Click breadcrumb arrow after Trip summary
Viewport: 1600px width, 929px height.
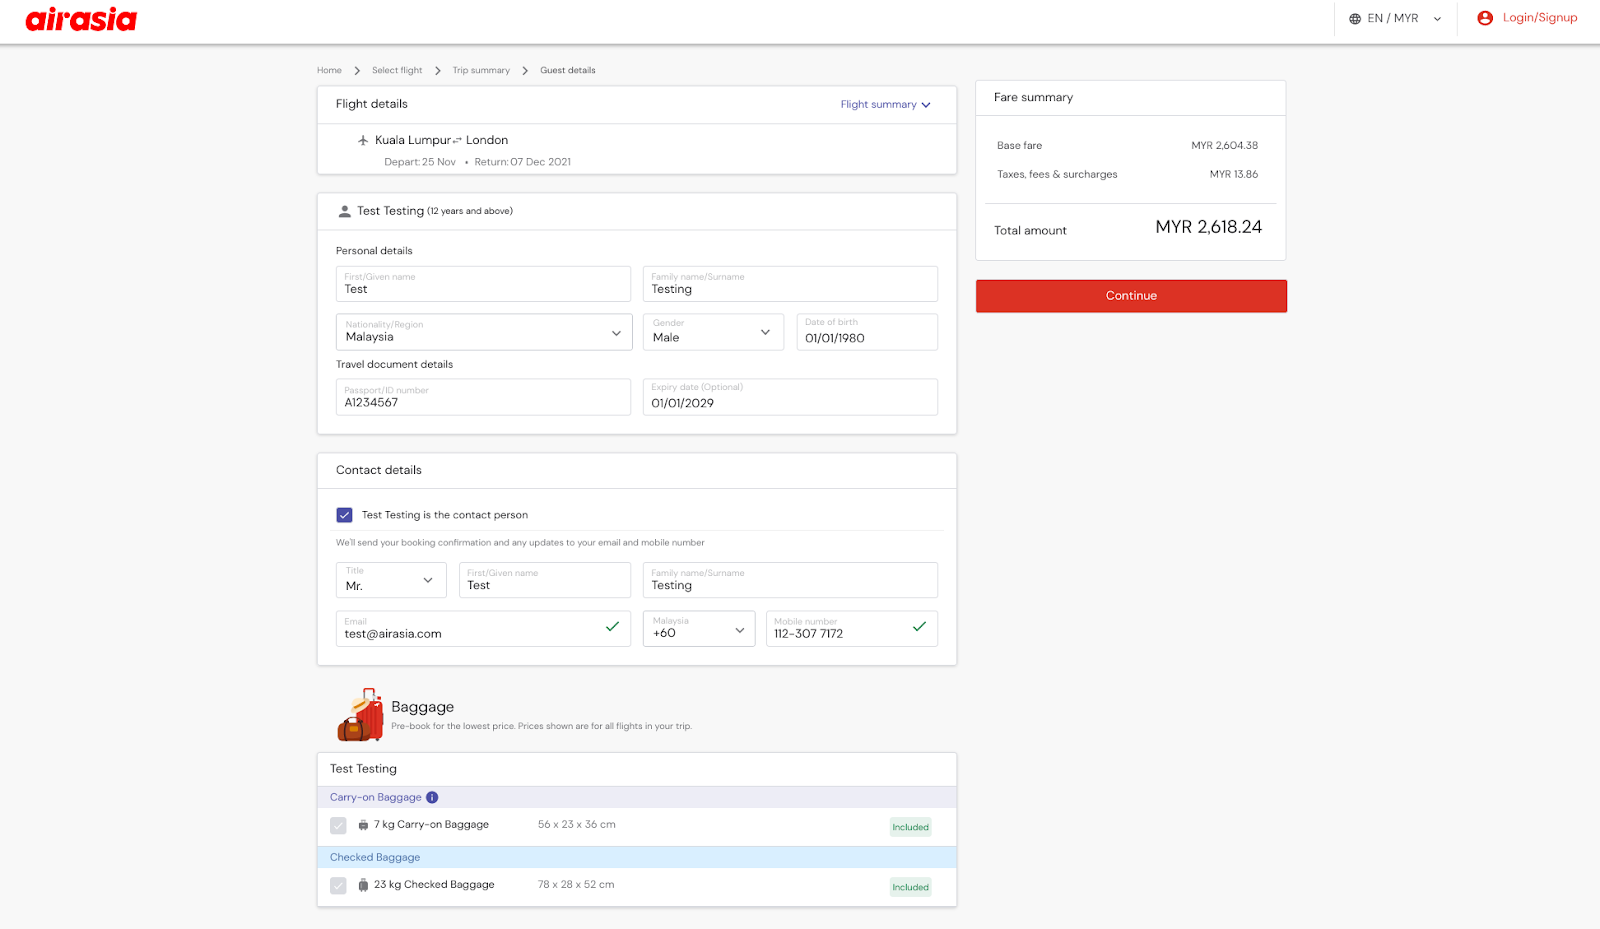pos(525,71)
